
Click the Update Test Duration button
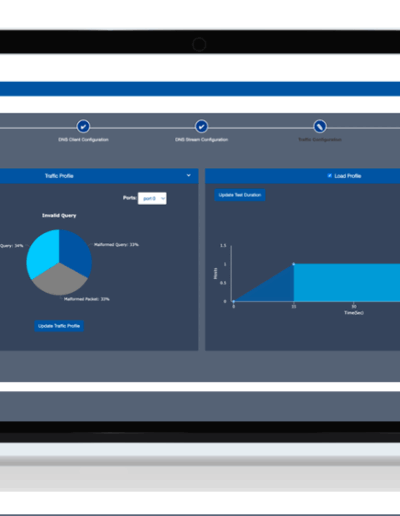(x=240, y=195)
